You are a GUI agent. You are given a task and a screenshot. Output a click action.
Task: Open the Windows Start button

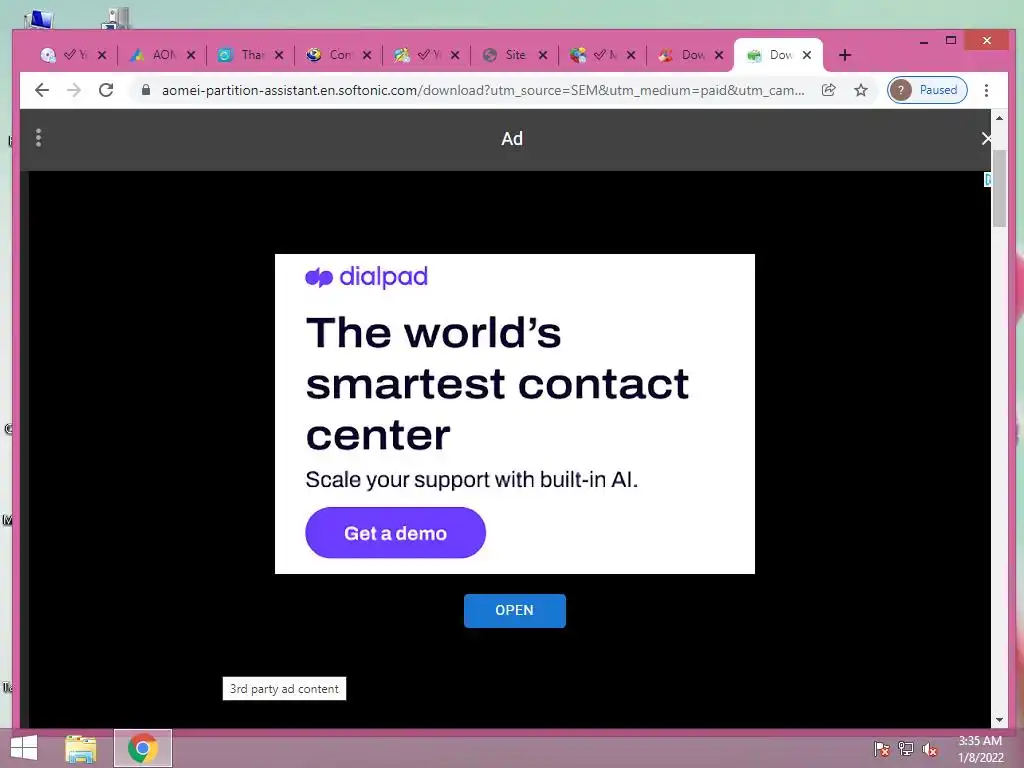coord(24,748)
